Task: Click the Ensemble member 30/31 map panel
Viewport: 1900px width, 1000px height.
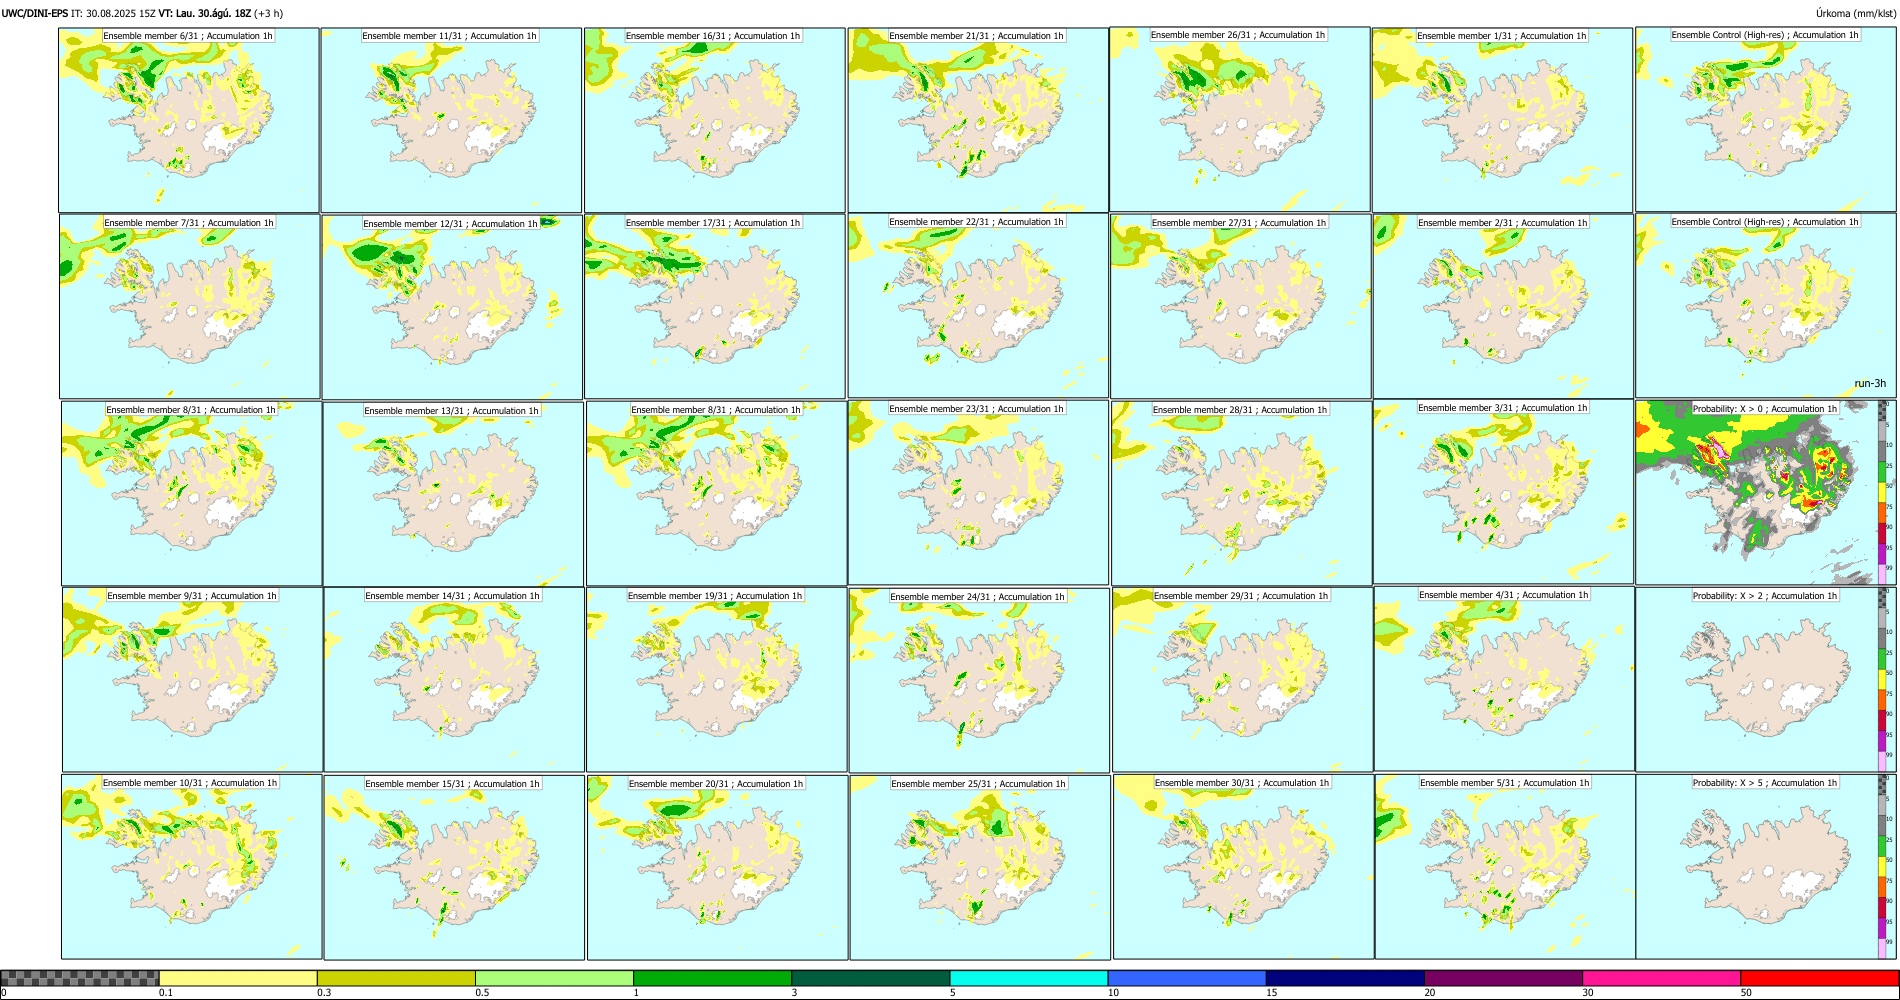Action: click(1244, 867)
